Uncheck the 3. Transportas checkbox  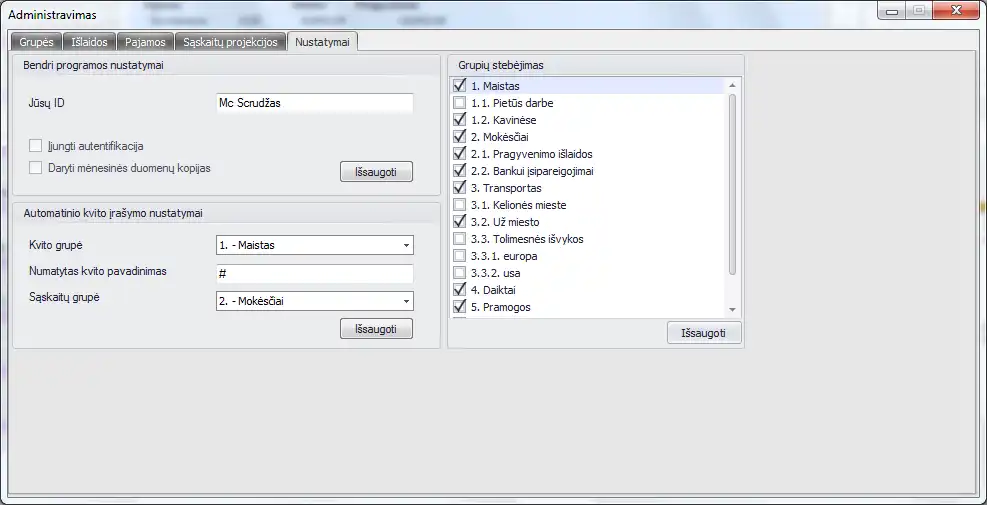pyautogui.click(x=460, y=188)
